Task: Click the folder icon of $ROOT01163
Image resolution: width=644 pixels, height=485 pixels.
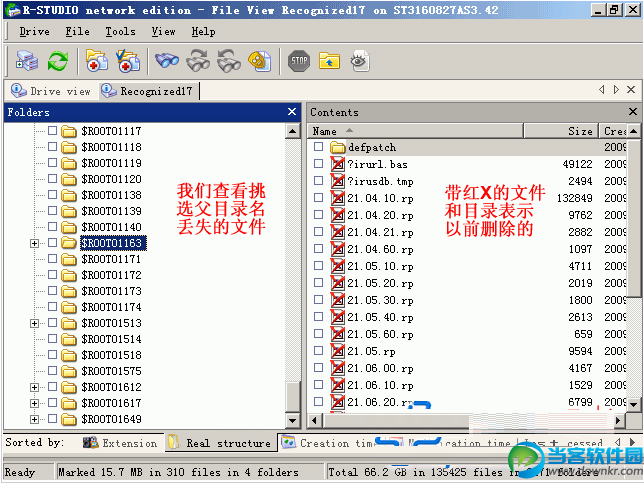Action: (x=69, y=243)
